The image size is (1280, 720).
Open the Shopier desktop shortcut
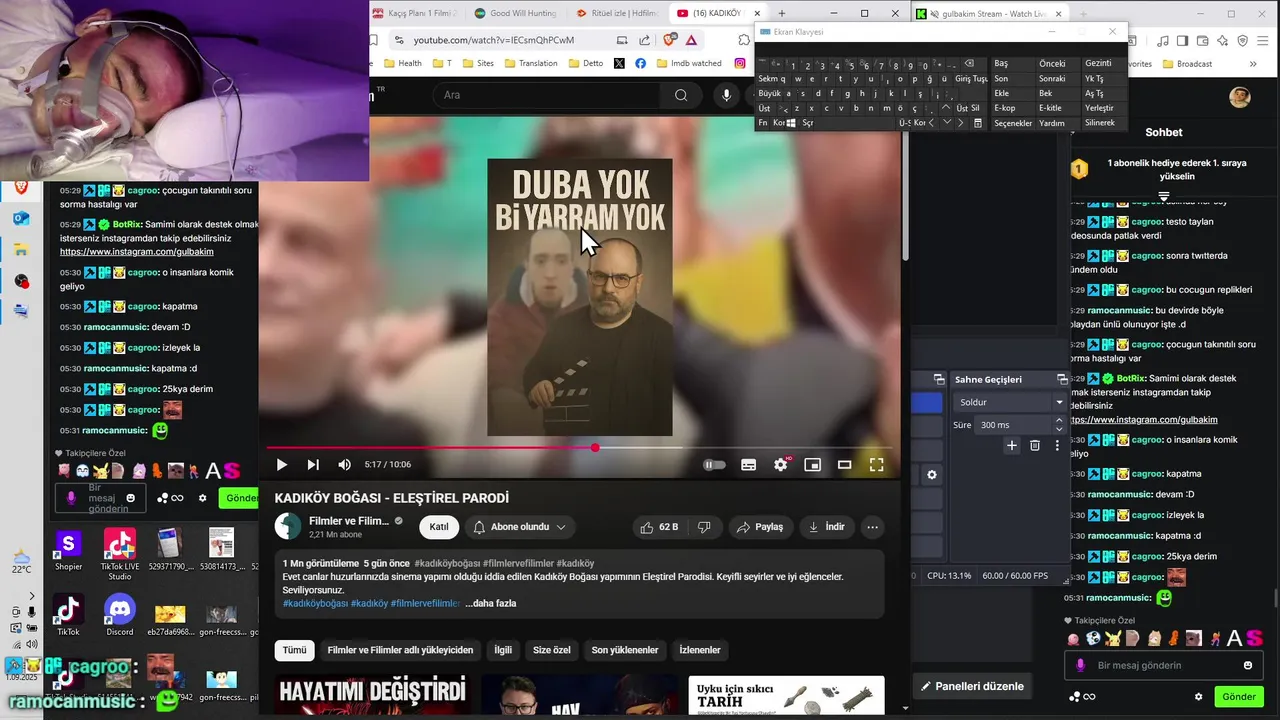[68, 551]
